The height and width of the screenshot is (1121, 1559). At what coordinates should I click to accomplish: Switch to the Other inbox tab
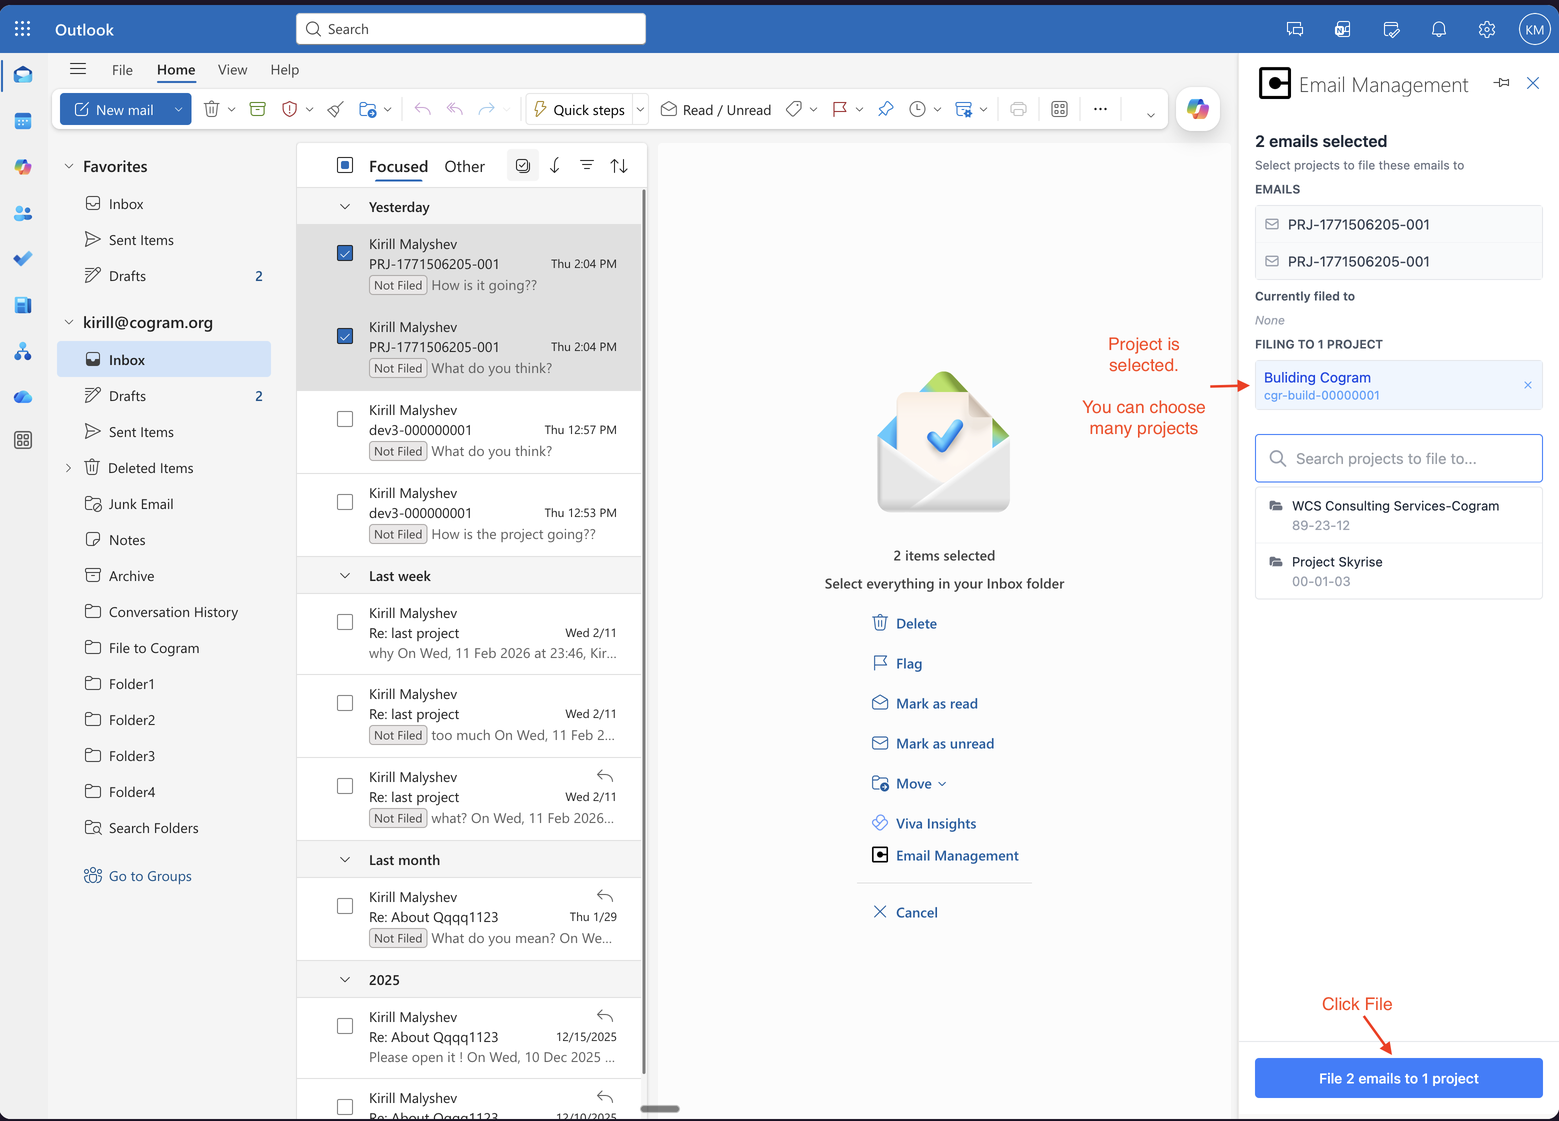[464, 166]
